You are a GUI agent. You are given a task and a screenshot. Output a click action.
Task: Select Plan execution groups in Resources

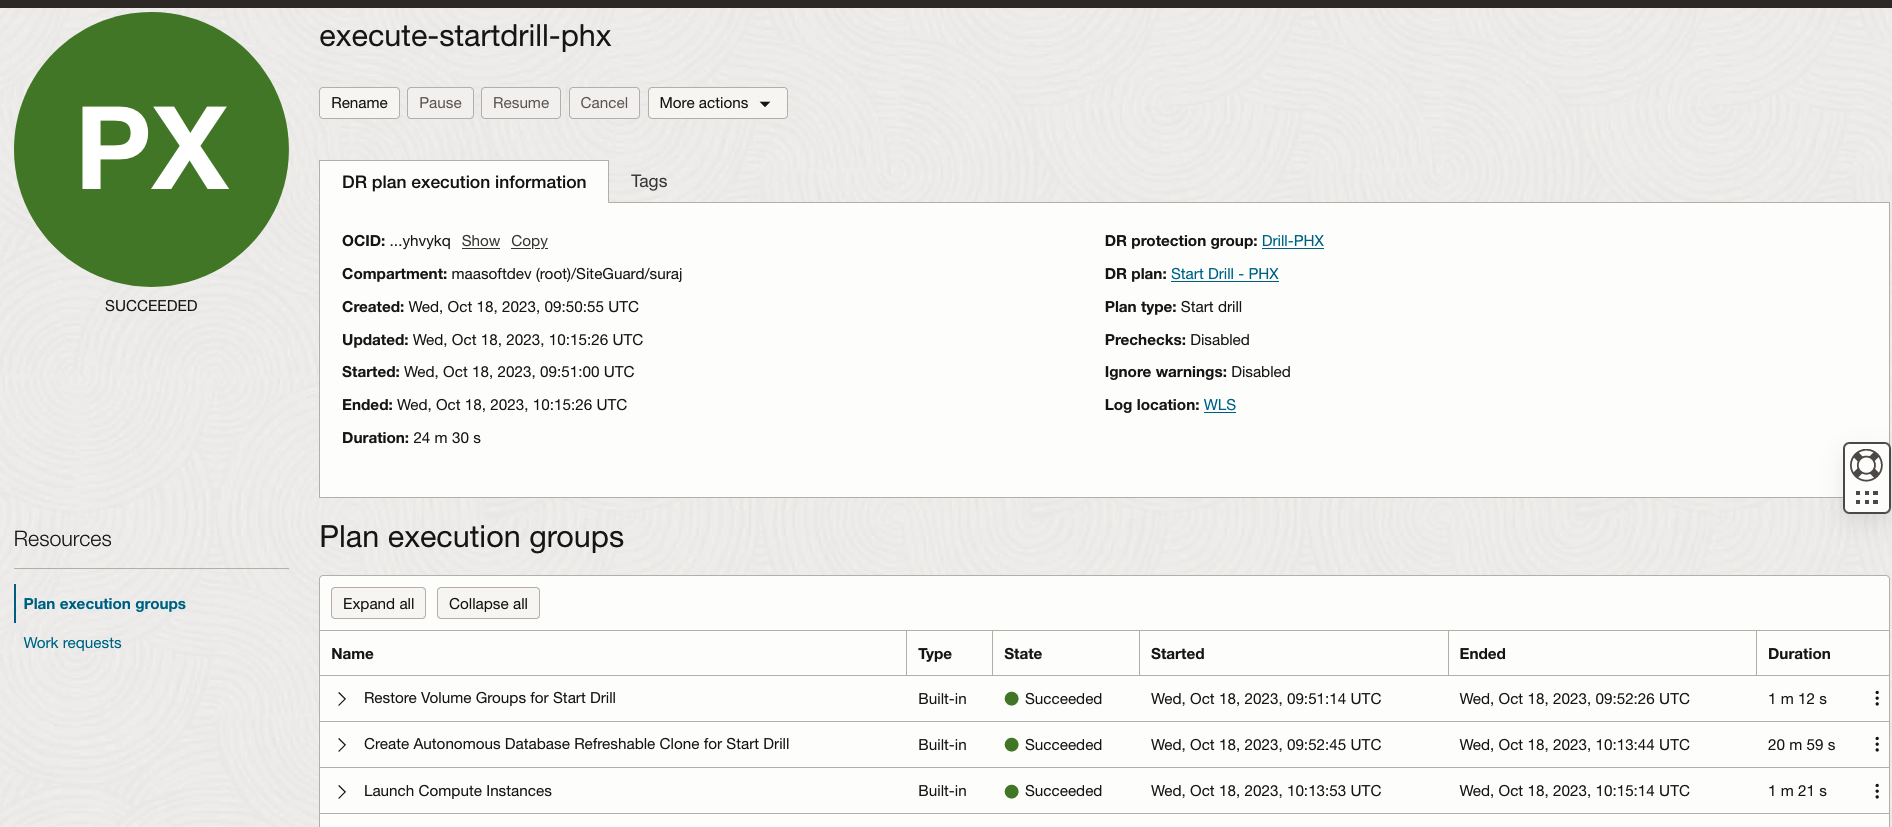[x=105, y=604]
